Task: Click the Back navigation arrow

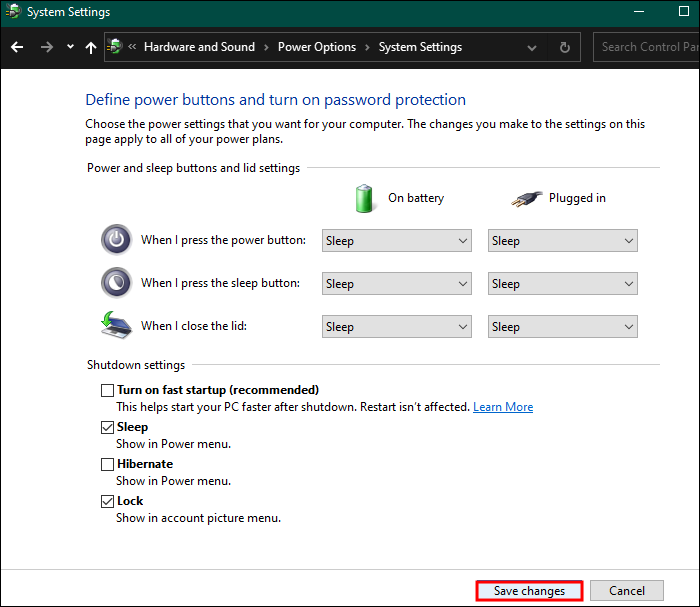Action: pyautogui.click(x=17, y=47)
